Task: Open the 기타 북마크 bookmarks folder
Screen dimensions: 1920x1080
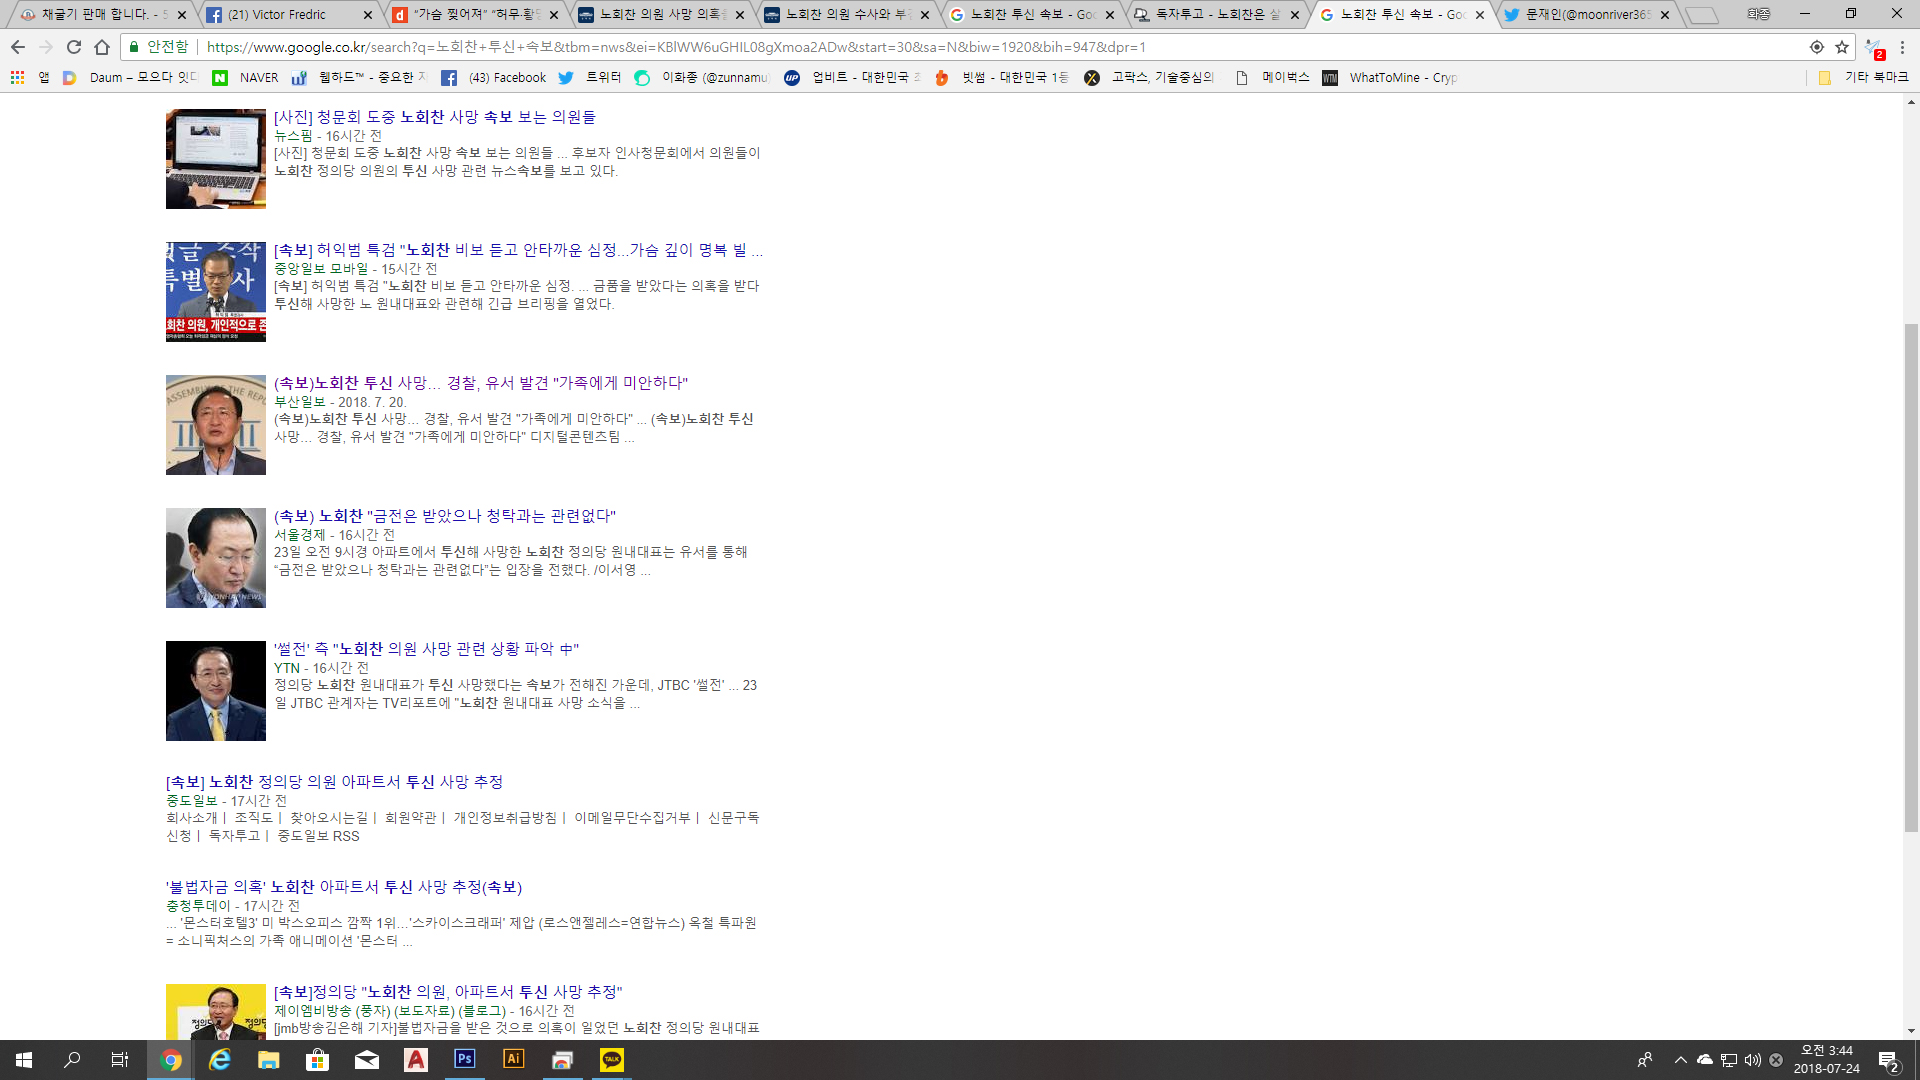Action: [1864, 77]
